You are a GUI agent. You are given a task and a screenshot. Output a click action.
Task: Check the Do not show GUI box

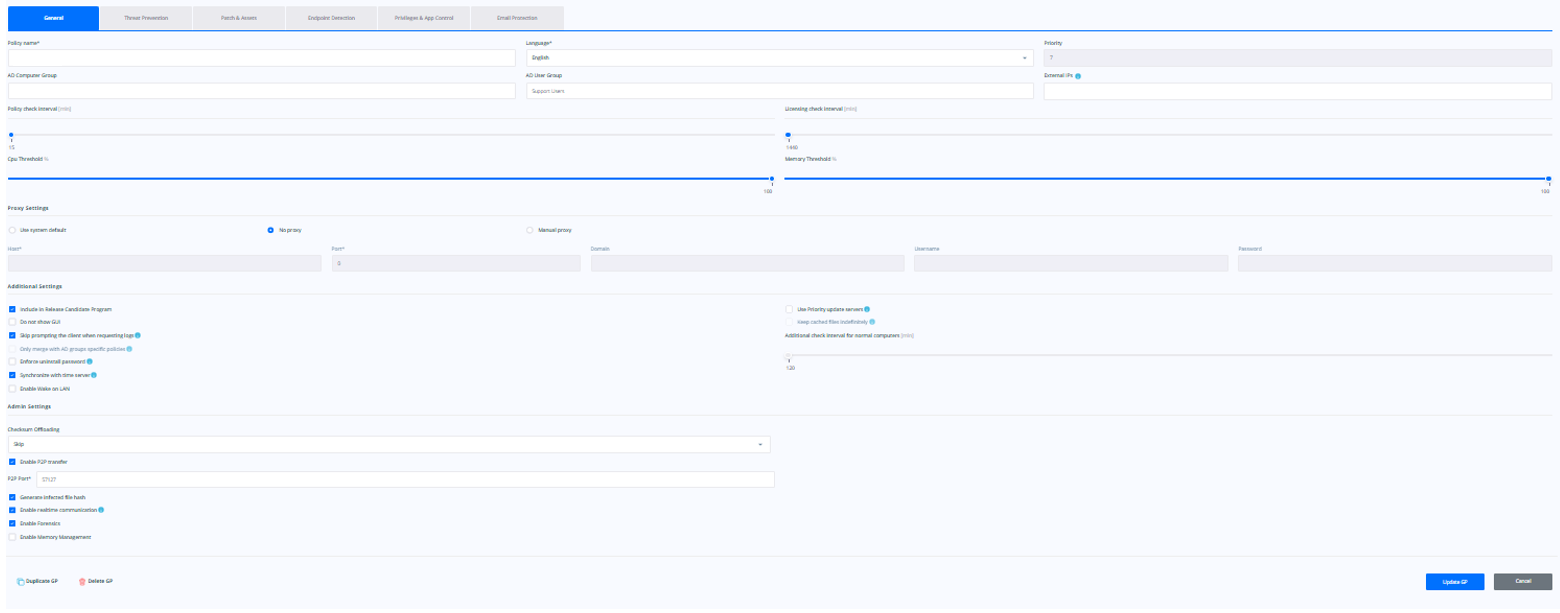point(12,322)
